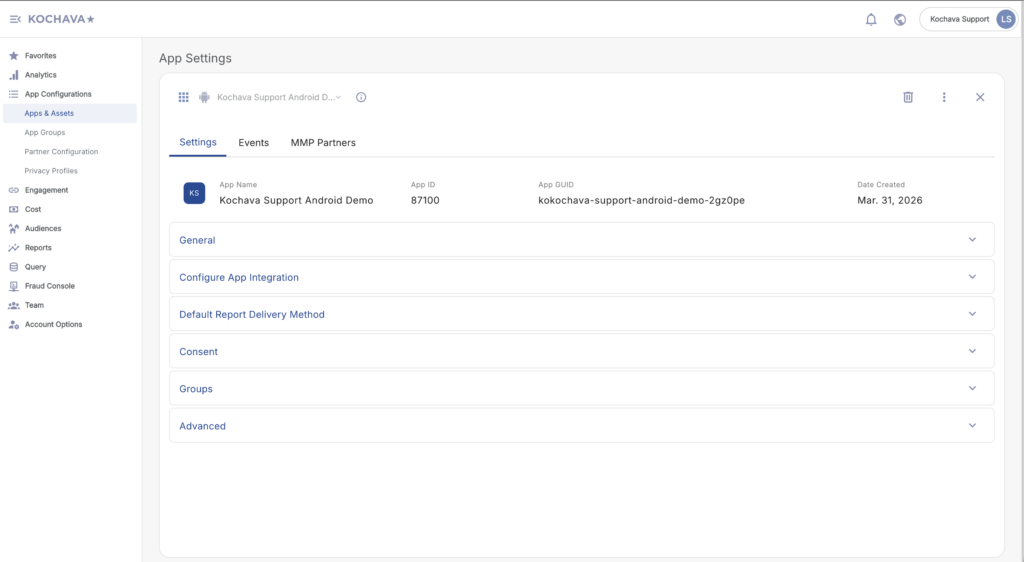
Task: Expand the Consent section
Action: pyautogui.click(x=581, y=351)
